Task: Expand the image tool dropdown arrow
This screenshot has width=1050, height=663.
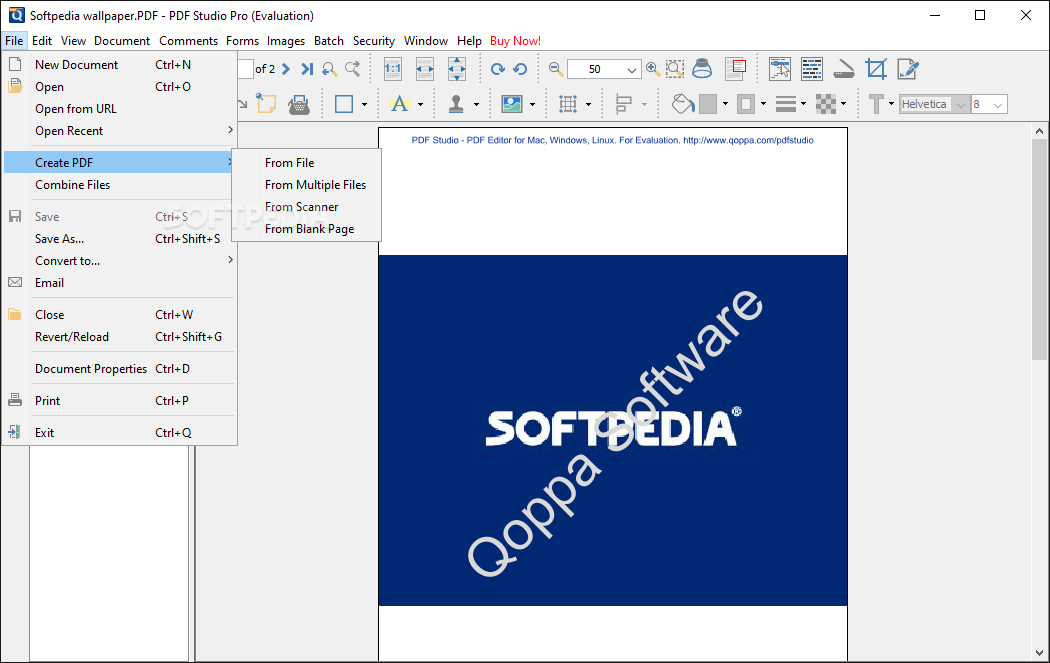Action: (532, 104)
